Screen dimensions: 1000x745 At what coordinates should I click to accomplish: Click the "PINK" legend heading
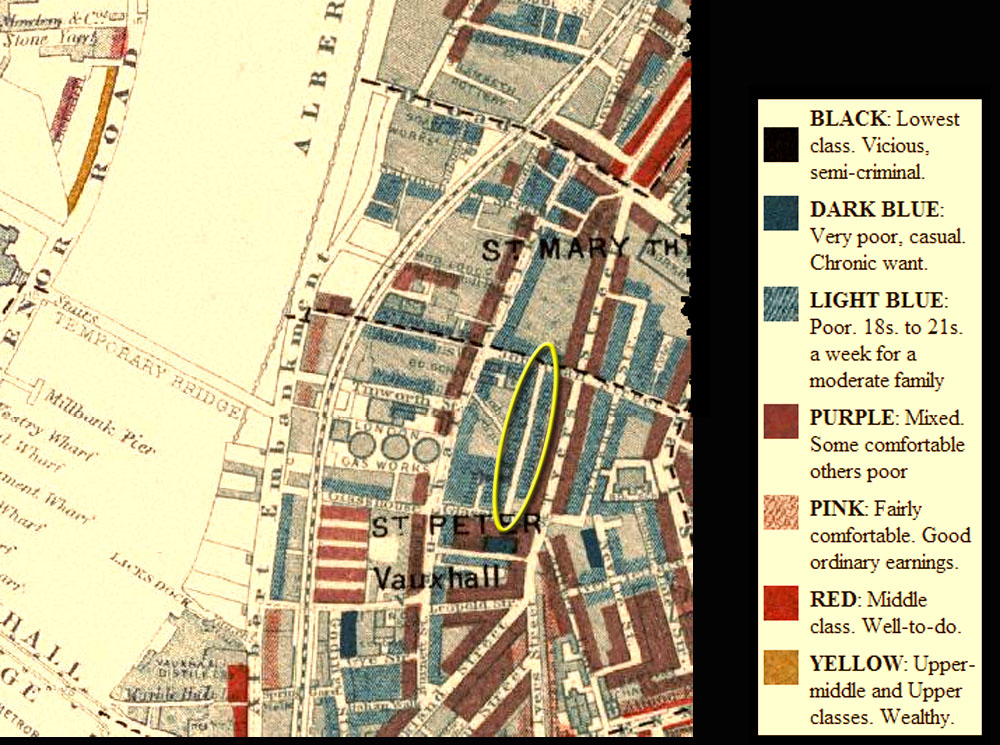point(837,508)
